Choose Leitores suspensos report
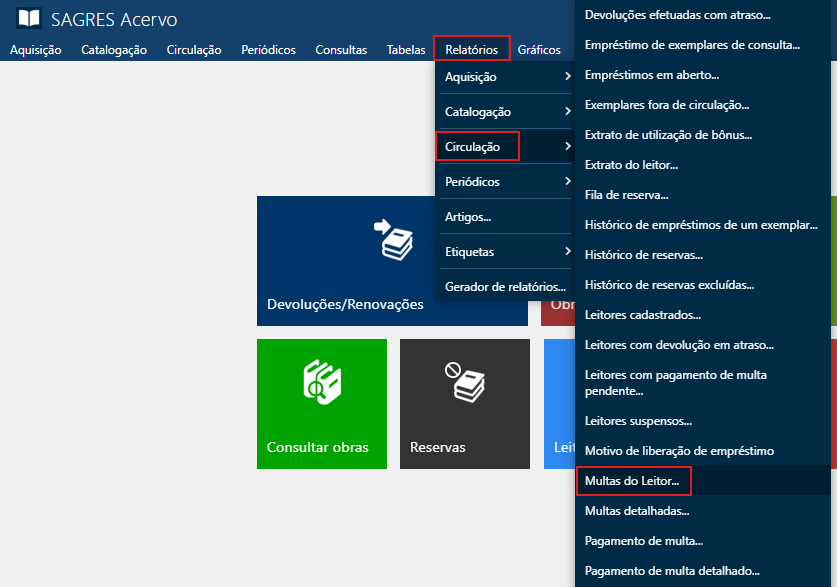The height and width of the screenshot is (587, 837). [638, 421]
